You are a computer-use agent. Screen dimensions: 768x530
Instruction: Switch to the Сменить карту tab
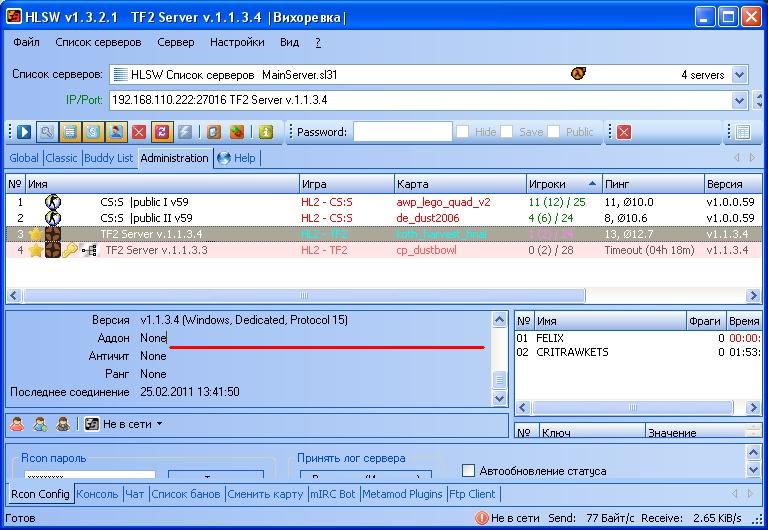tap(265, 494)
